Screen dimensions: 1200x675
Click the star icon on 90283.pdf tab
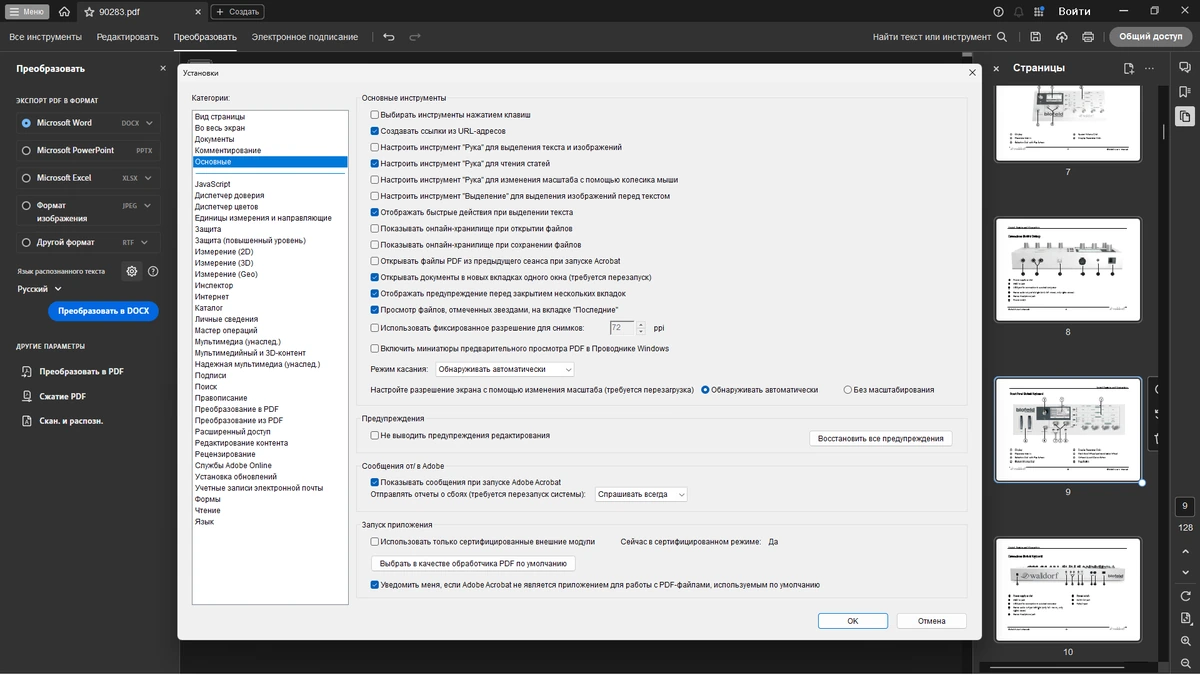(89, 12)
